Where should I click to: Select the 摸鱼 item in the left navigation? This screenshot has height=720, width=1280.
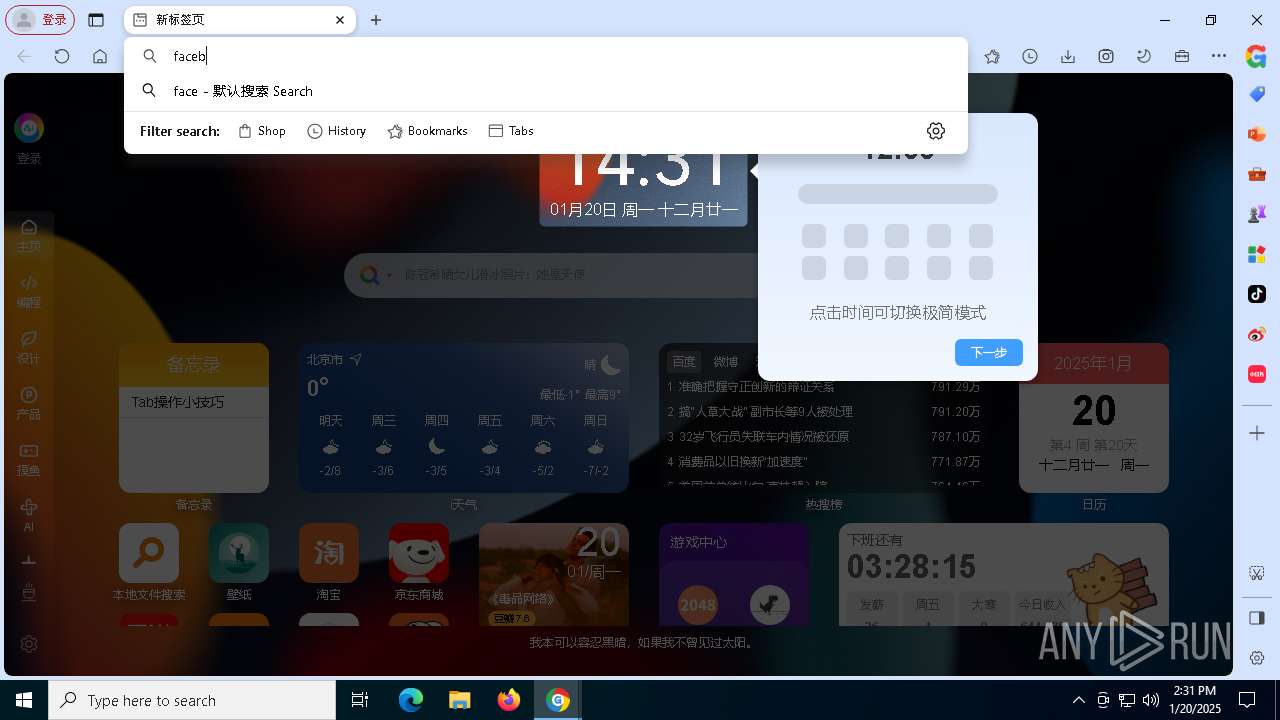click(x=29, y=460)
